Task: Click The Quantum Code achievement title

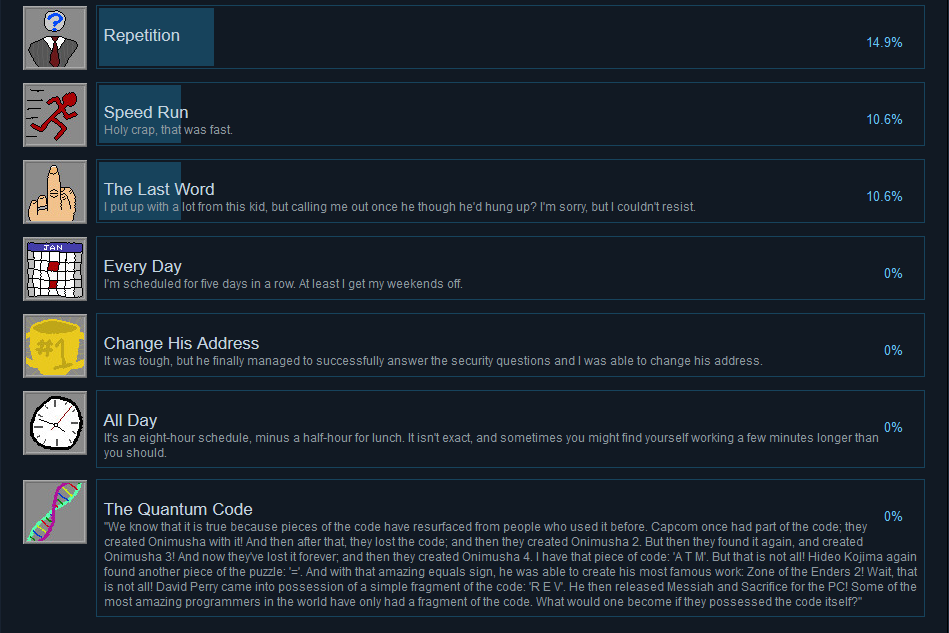Action: [178, 509]
